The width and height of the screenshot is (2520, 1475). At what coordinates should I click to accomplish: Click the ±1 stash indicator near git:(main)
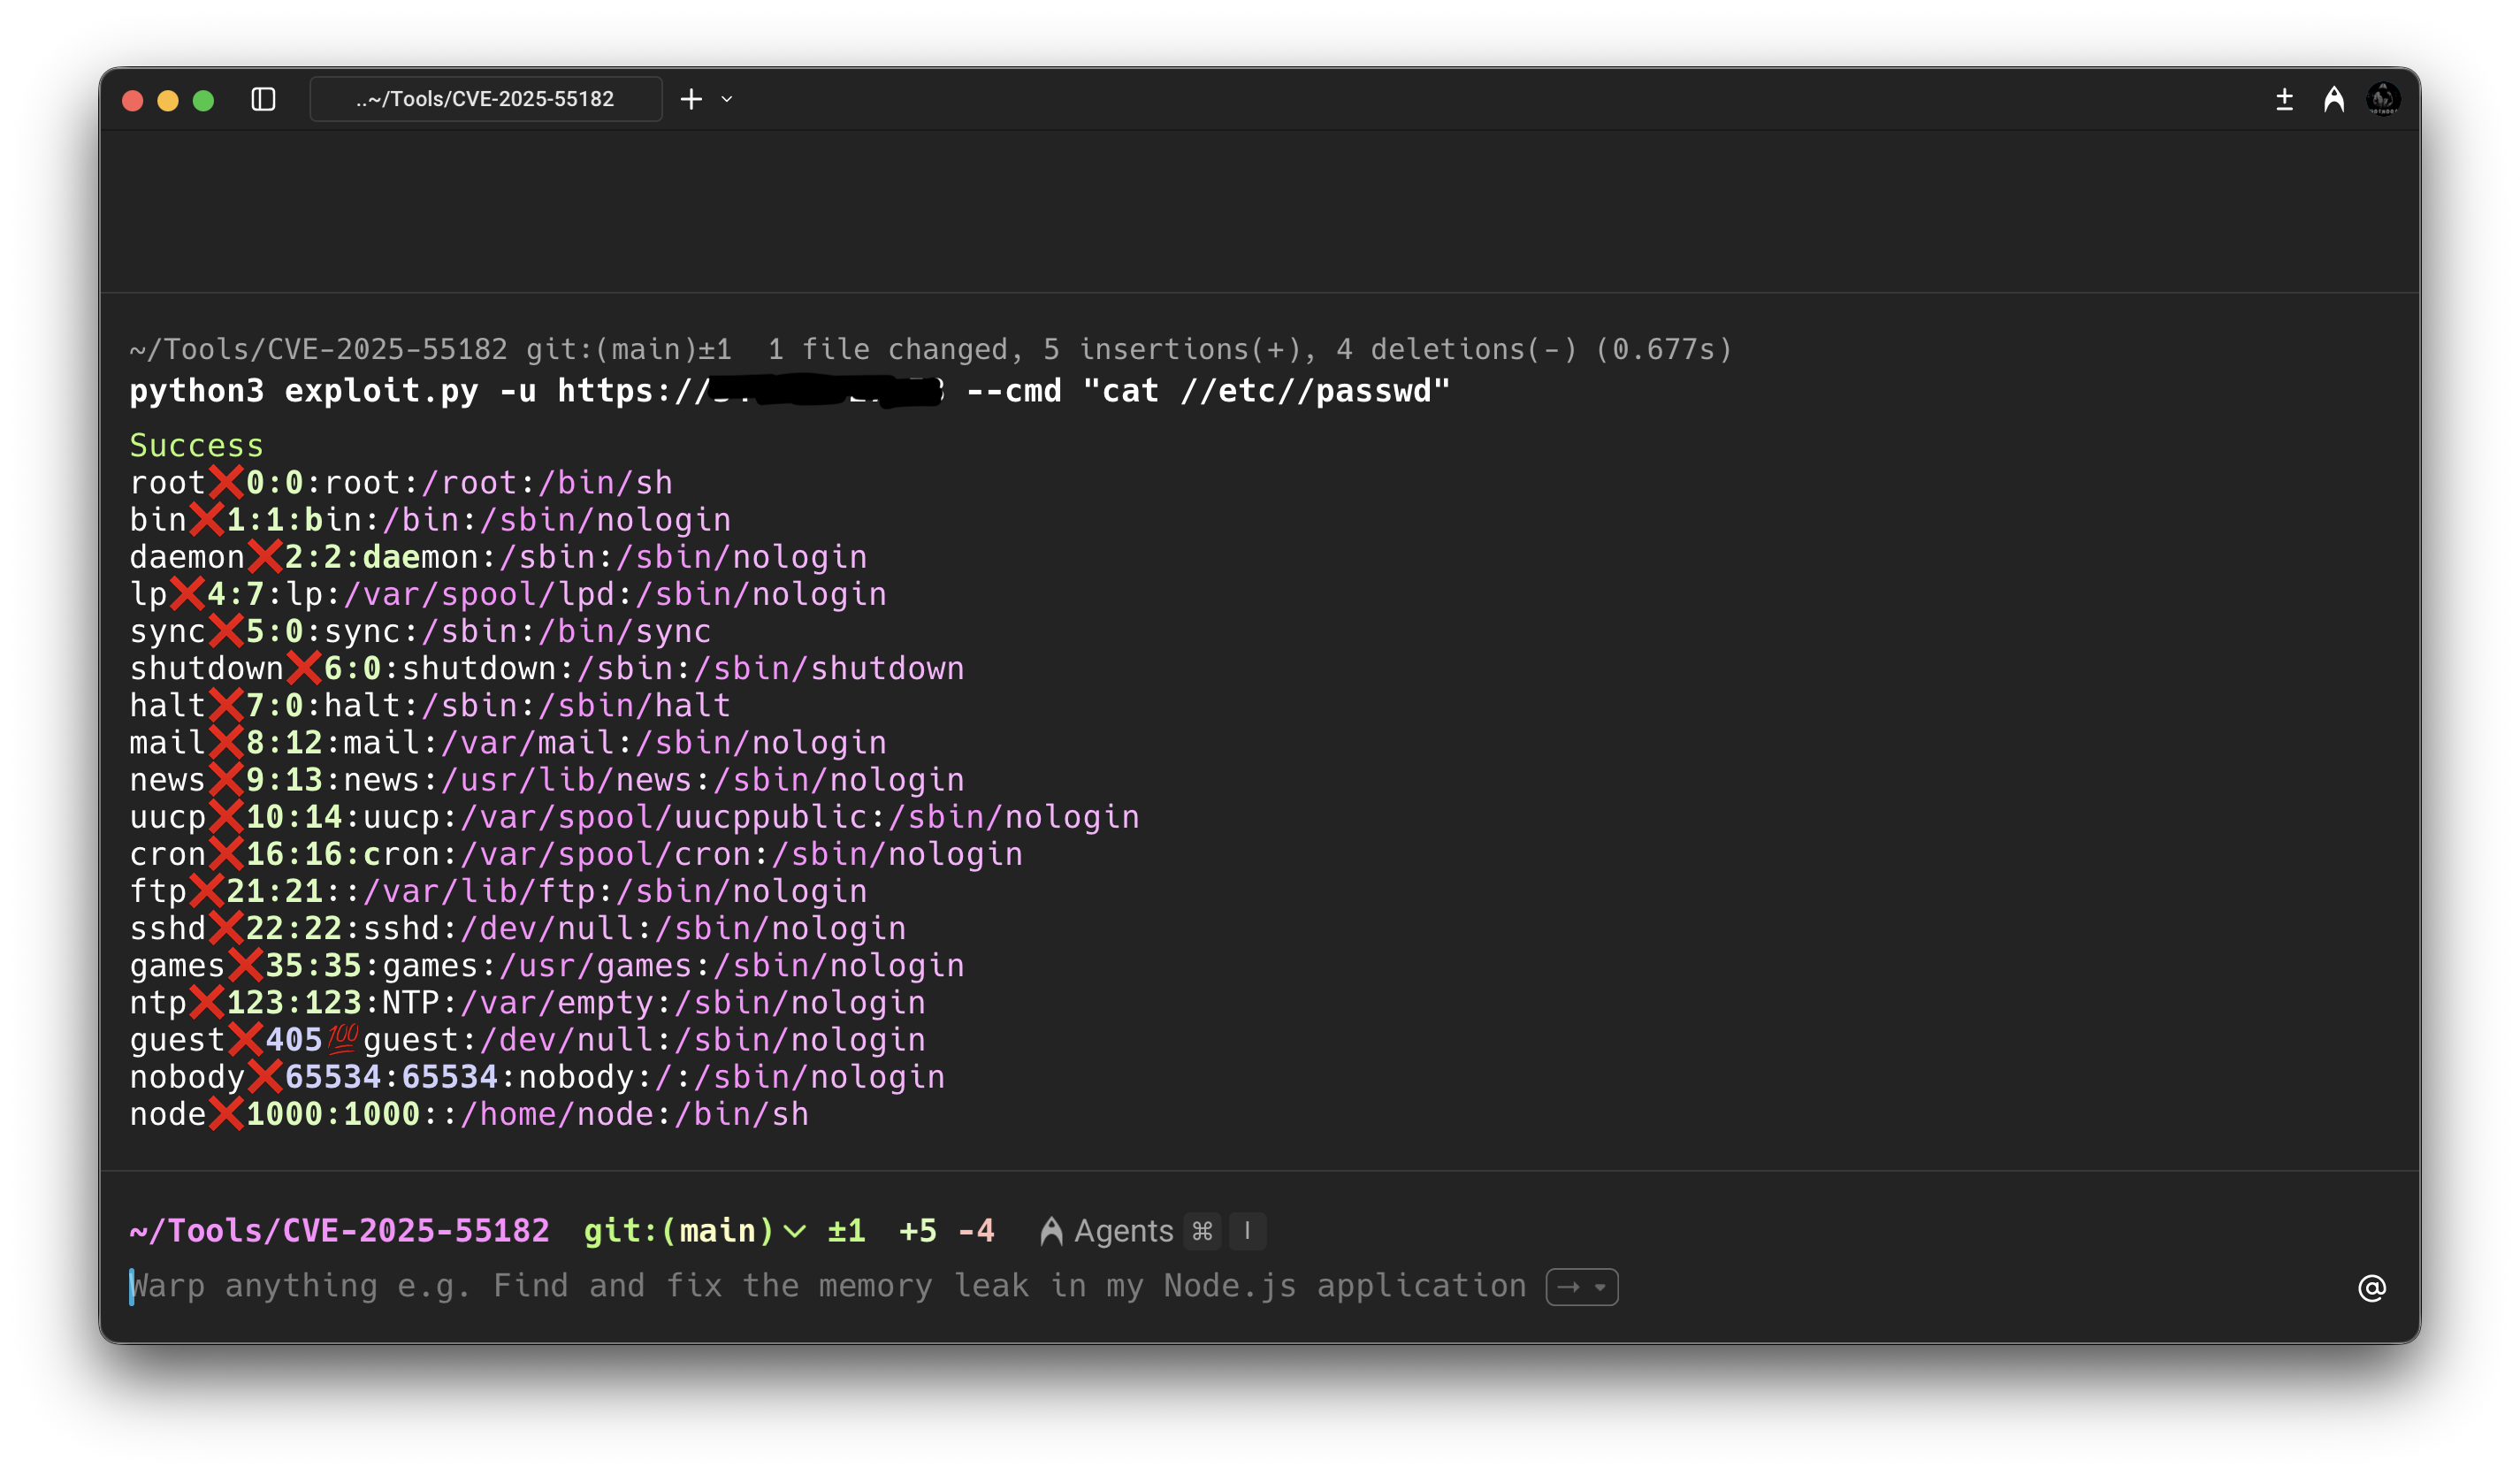click(x=846, y=1231)
